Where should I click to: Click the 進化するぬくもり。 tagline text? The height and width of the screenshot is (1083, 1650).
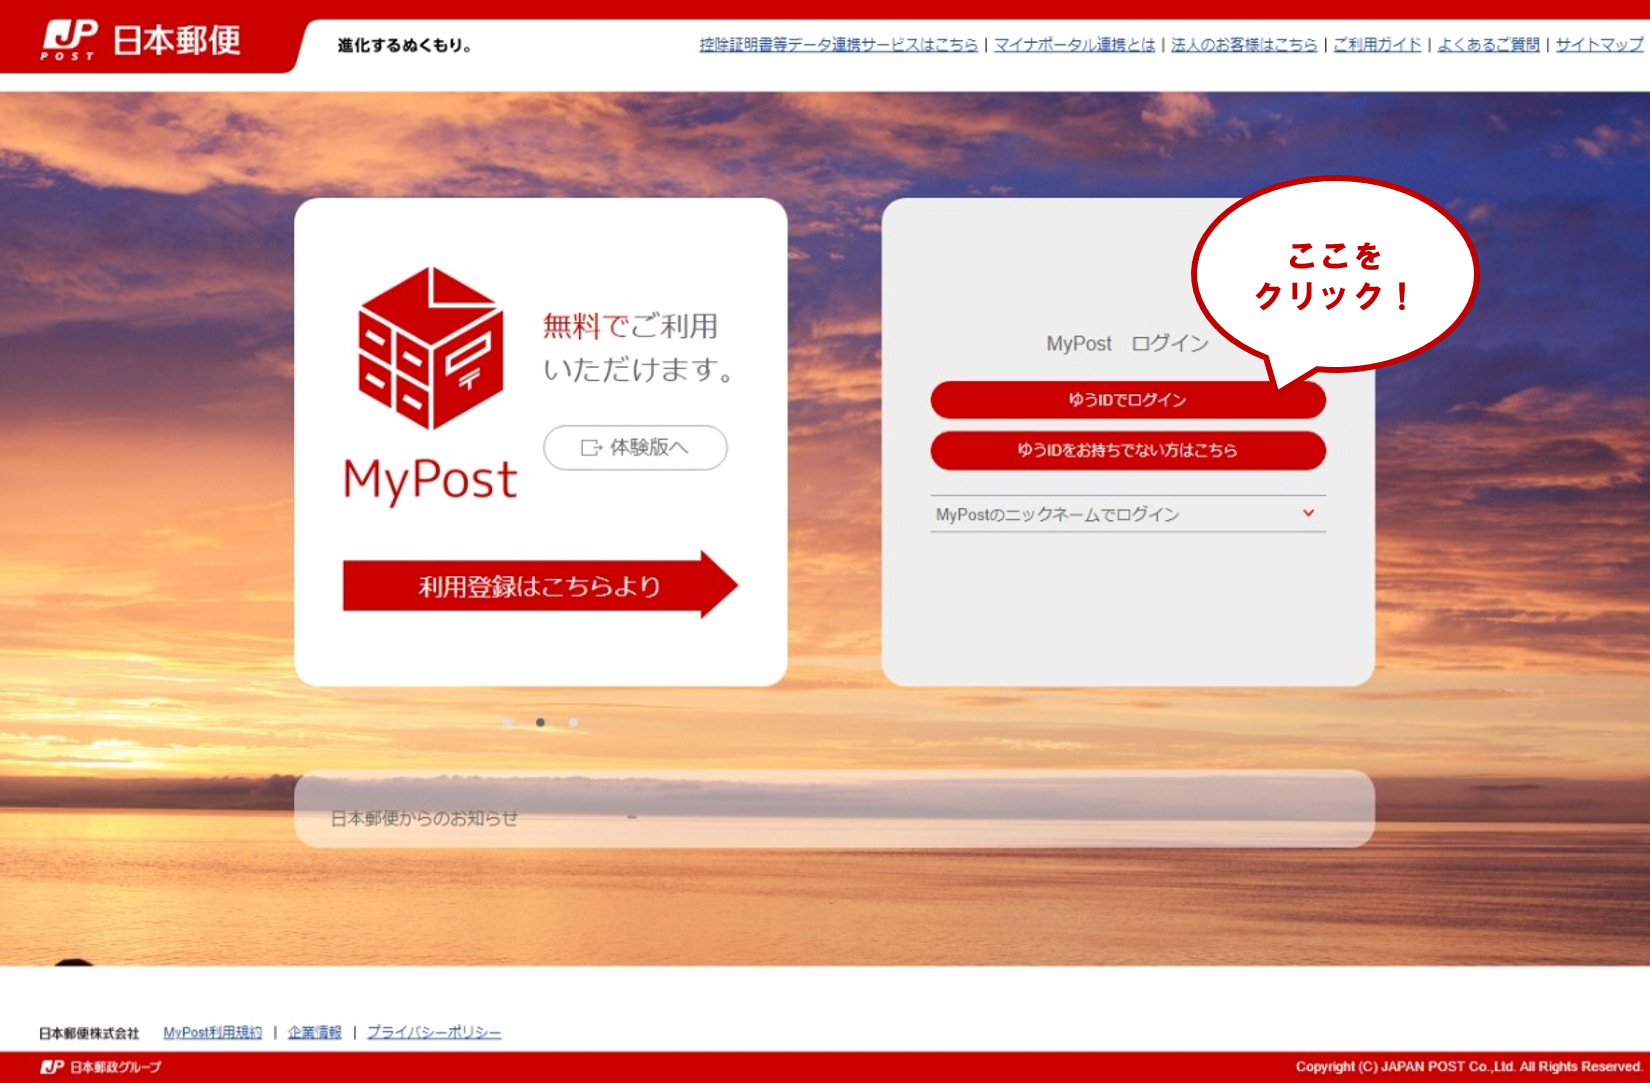[x=405, y=45]
